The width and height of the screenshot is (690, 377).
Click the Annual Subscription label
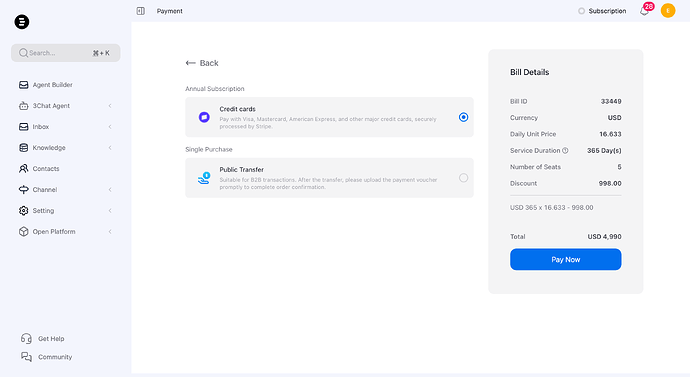pos(215,89)
